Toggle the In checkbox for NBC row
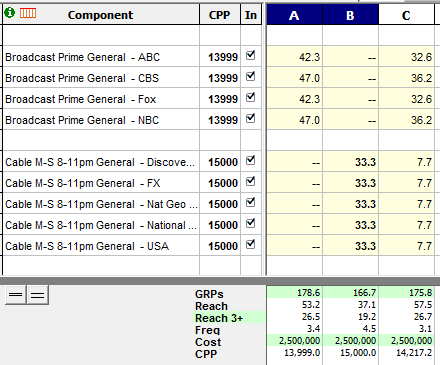The height and width of the screenshot is (365, 440). point(251,118)
